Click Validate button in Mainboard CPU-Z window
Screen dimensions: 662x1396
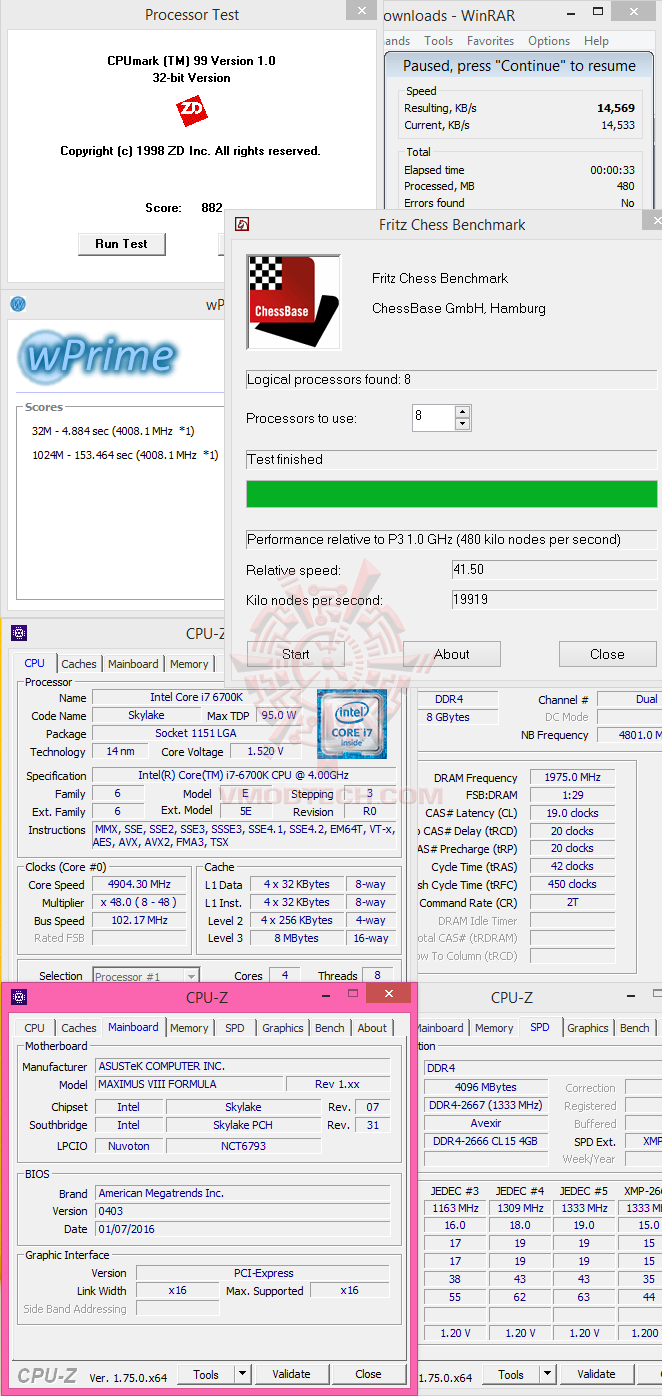coord(291,1374)
